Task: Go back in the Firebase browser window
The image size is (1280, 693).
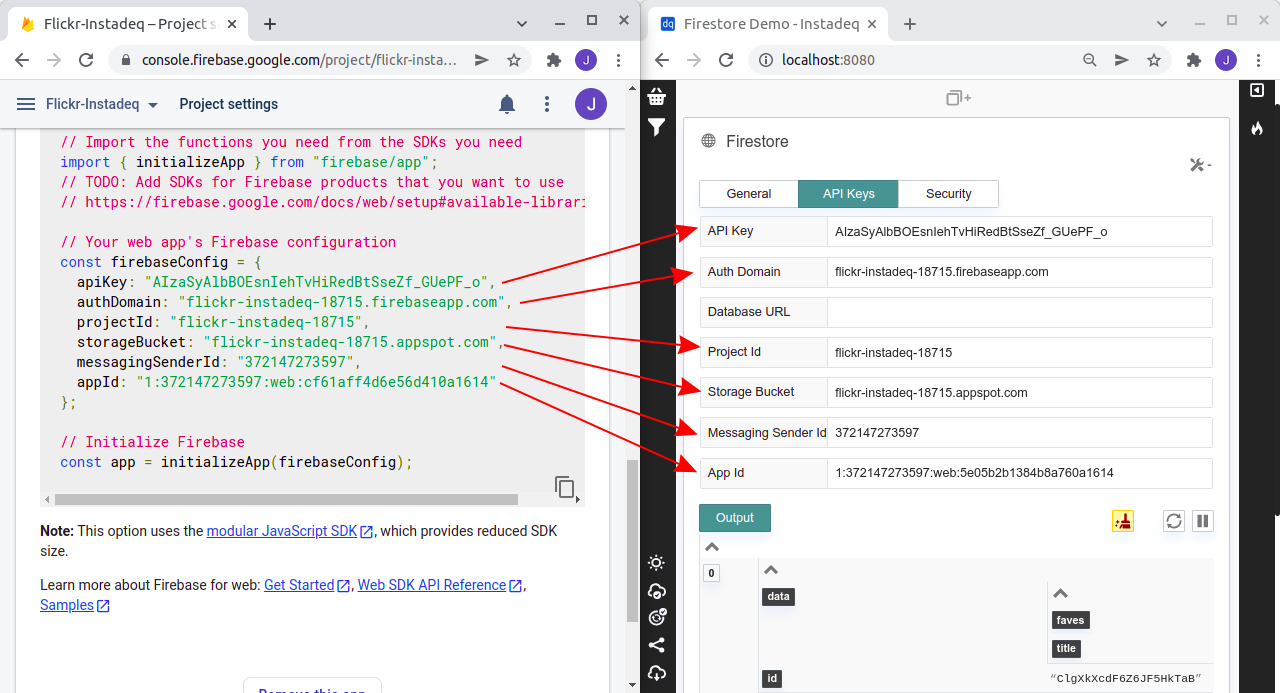Action: 23,60
